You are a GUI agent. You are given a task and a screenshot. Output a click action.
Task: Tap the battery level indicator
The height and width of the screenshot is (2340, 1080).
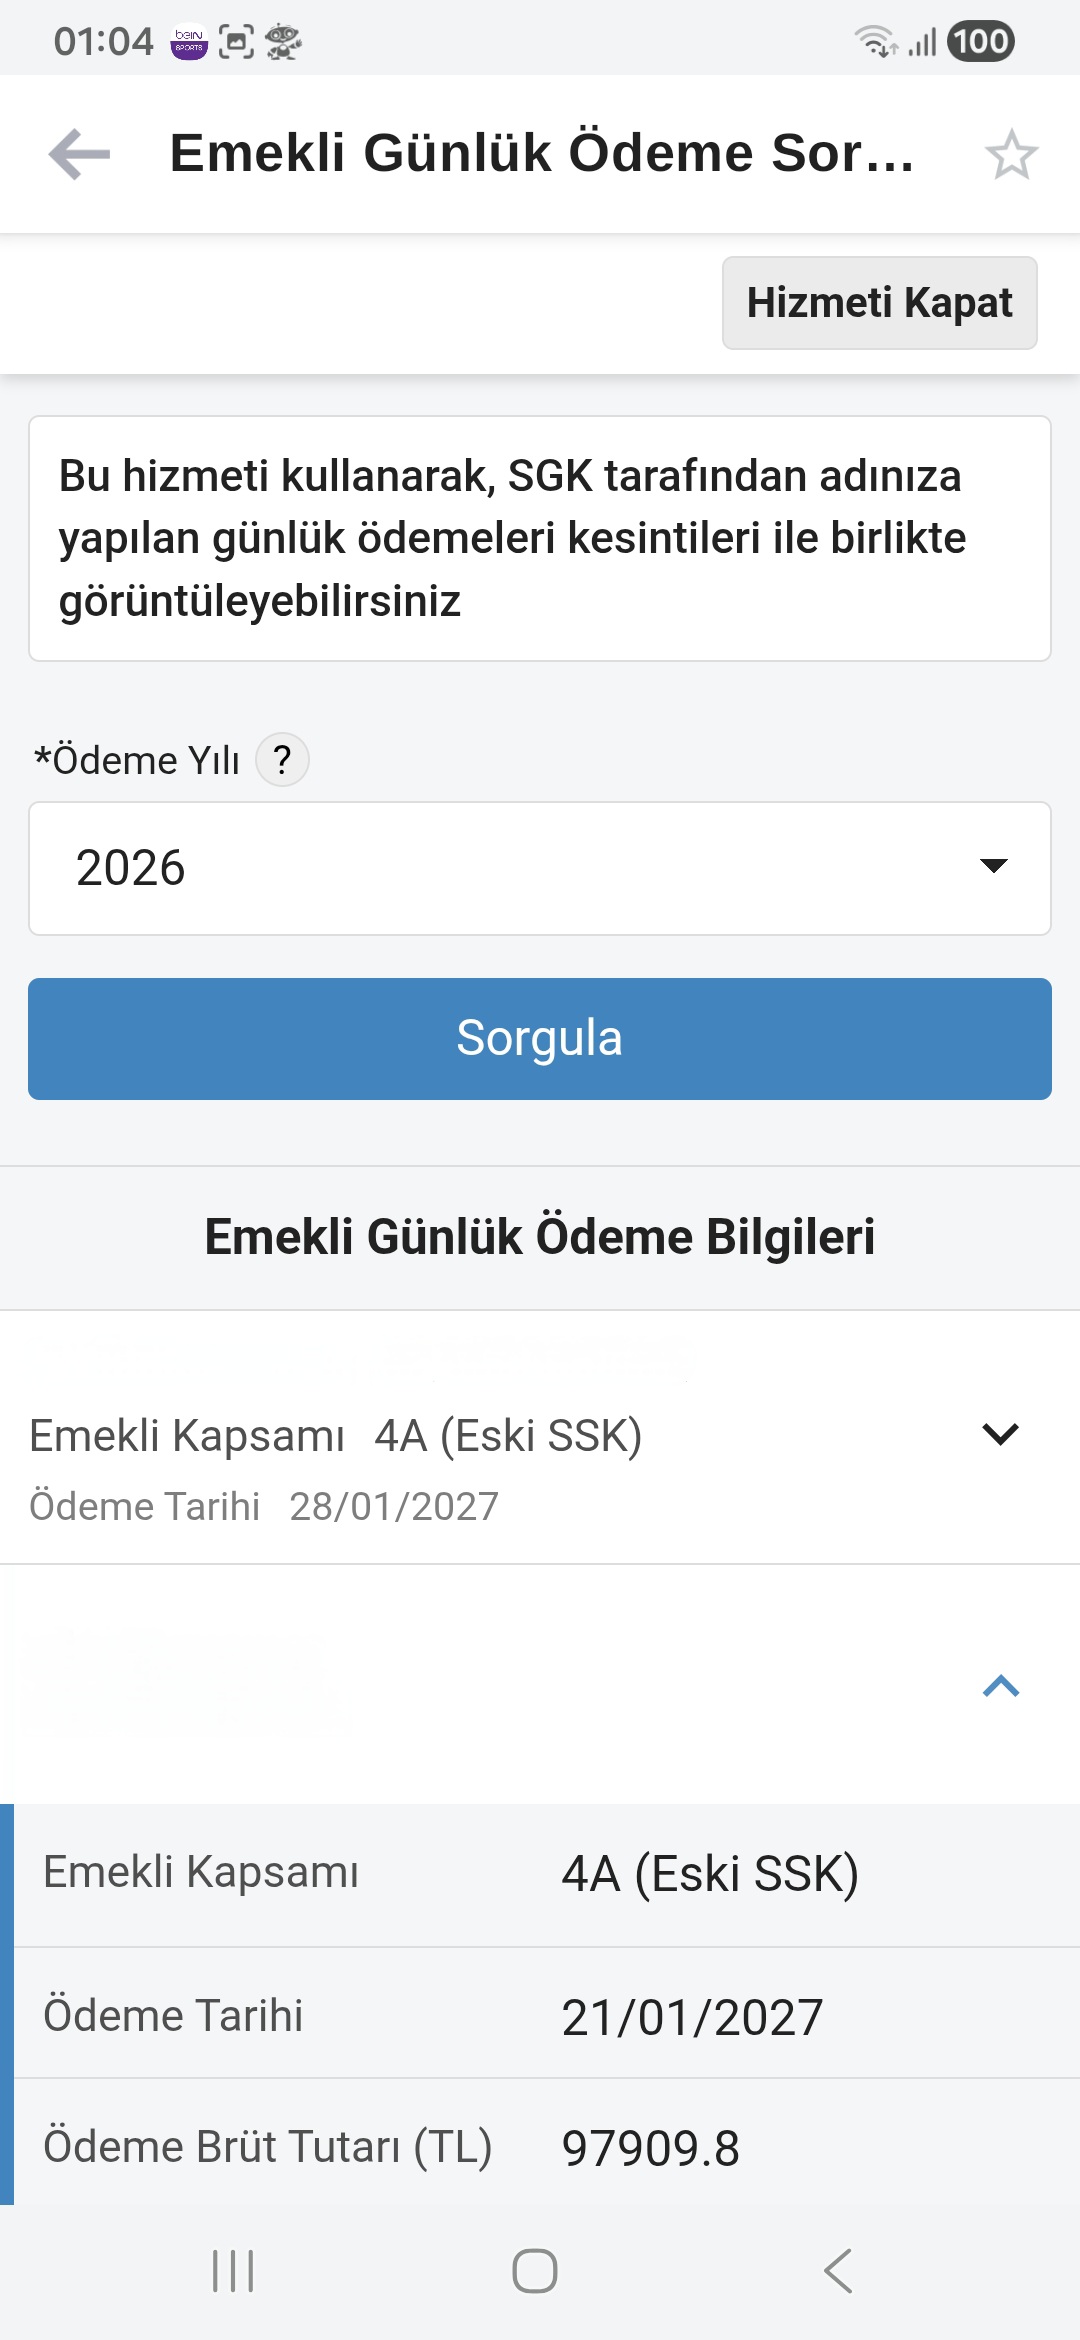point(980,42)
